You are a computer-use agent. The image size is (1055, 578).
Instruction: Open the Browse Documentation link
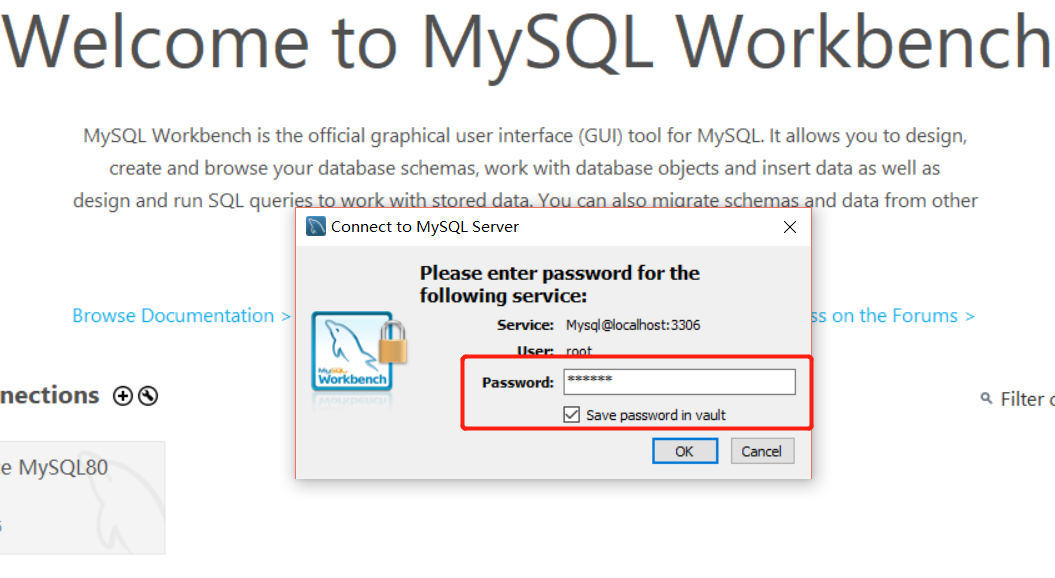181,315
